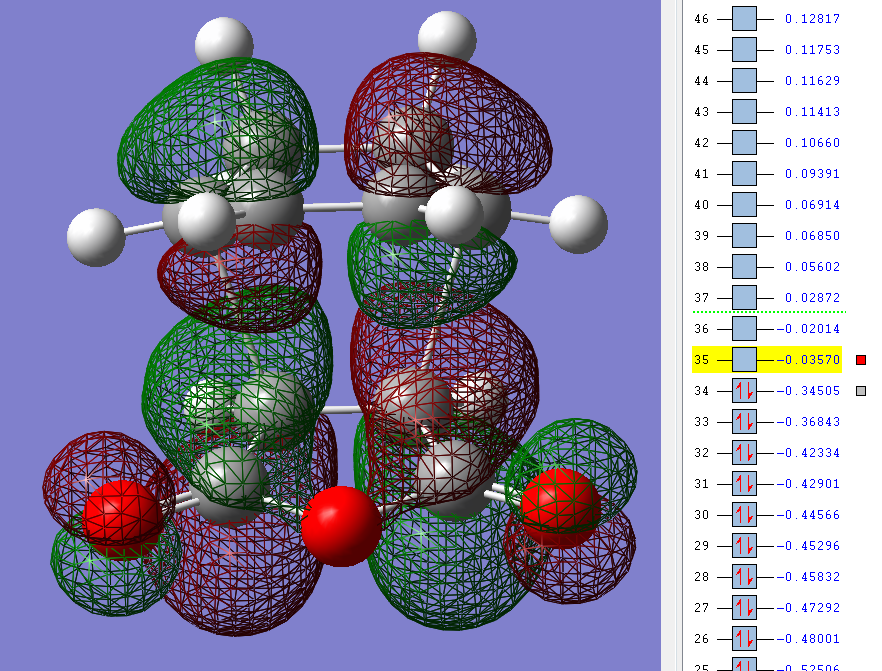Select orbital 37 occupancy box
The height and width of the screenshot is (671, 882).
pyautogui.click(x=744, y=297)
